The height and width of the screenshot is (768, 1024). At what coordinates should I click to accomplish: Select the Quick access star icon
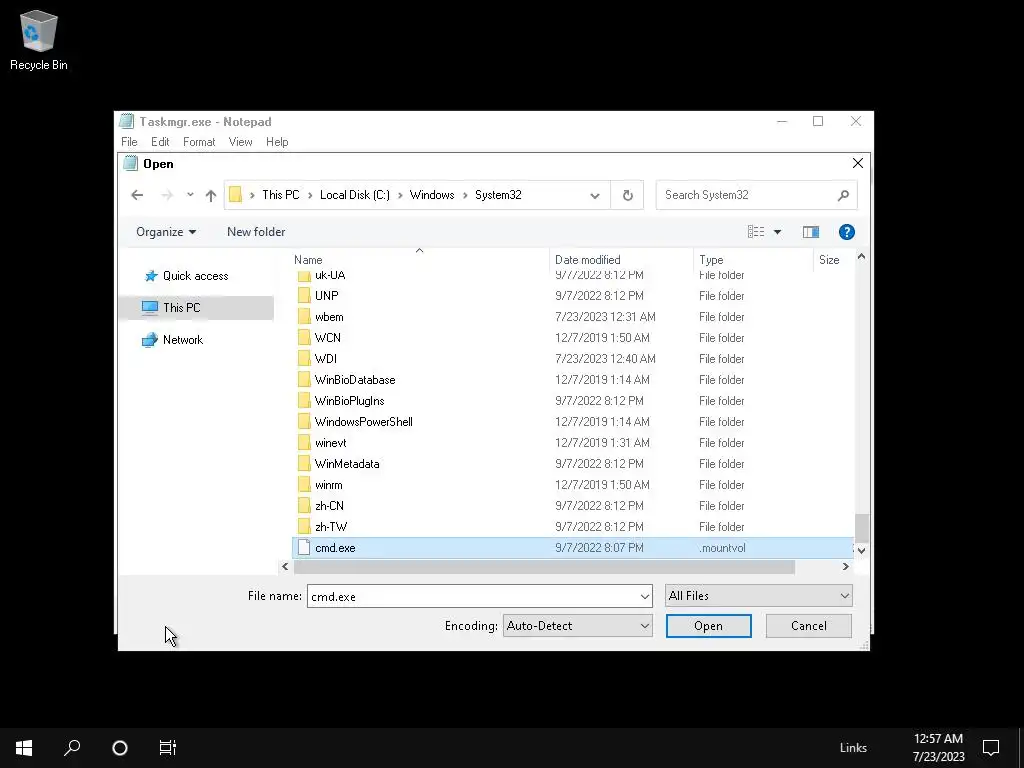(151, 276)
